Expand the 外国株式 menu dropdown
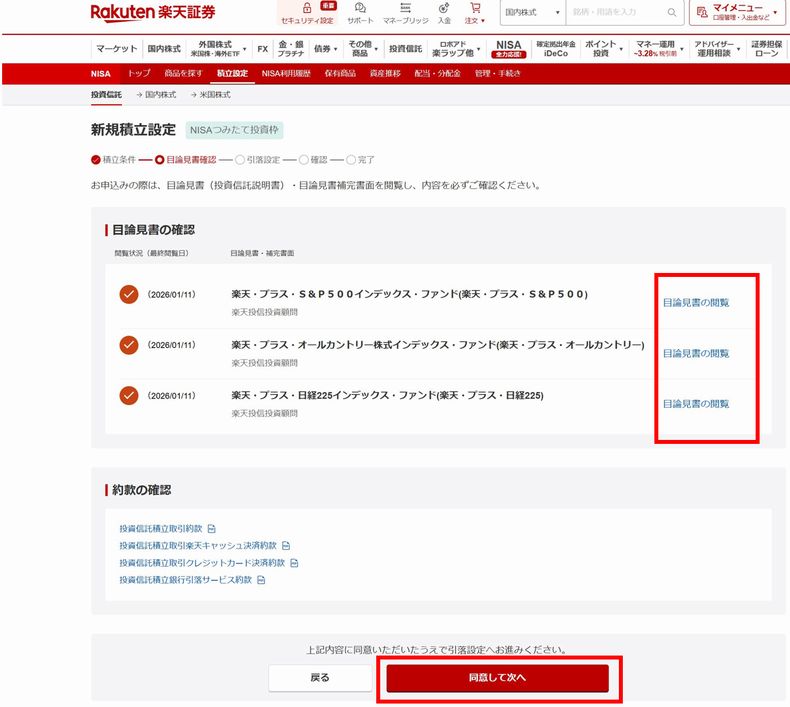Image resolution: width=790 pixels, height=707 pixels. pos(244,49)
